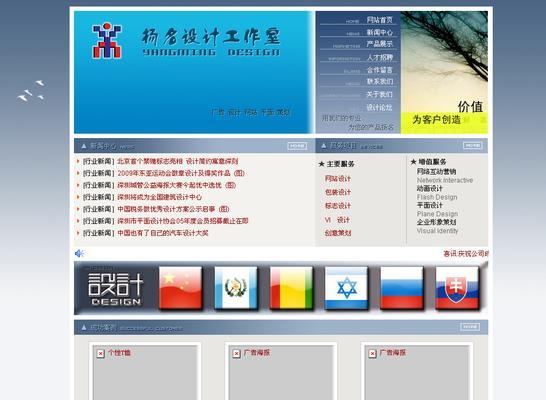Image resolution: width=546 pixels, height=400 pixels.
Task: Click ★ 增值服务 heading
Action: click(428, 162)
